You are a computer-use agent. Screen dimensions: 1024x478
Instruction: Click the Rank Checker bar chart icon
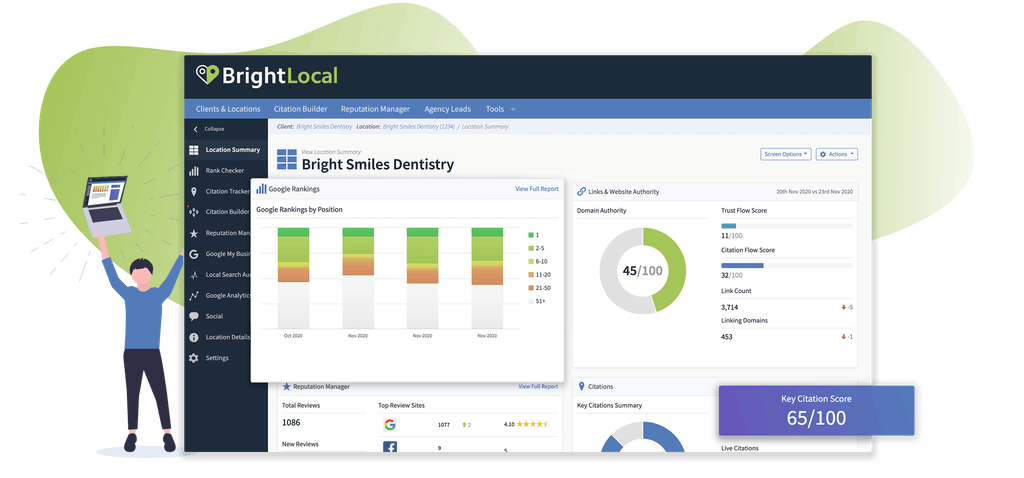tap(193, 171)
